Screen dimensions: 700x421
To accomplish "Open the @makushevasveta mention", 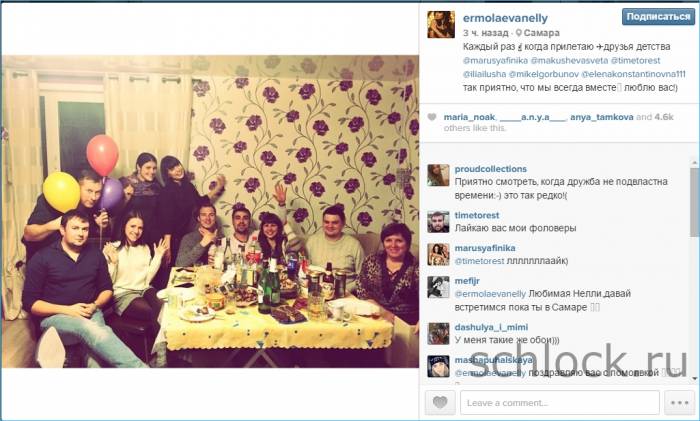I will [569, 61].
